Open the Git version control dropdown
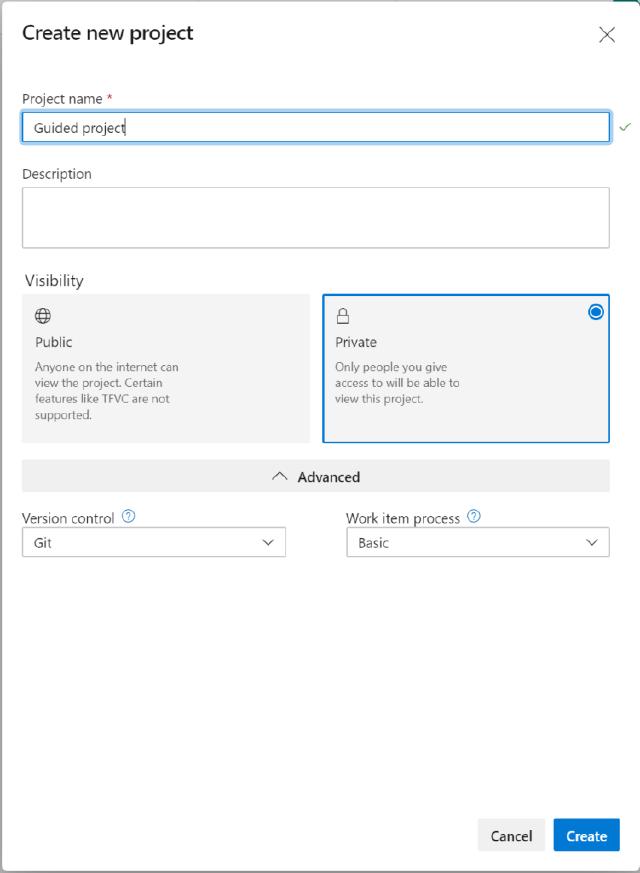 point(154,542)
